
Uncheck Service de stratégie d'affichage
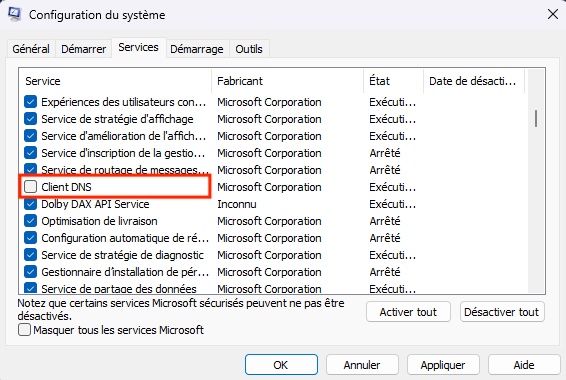pos(31,119)
